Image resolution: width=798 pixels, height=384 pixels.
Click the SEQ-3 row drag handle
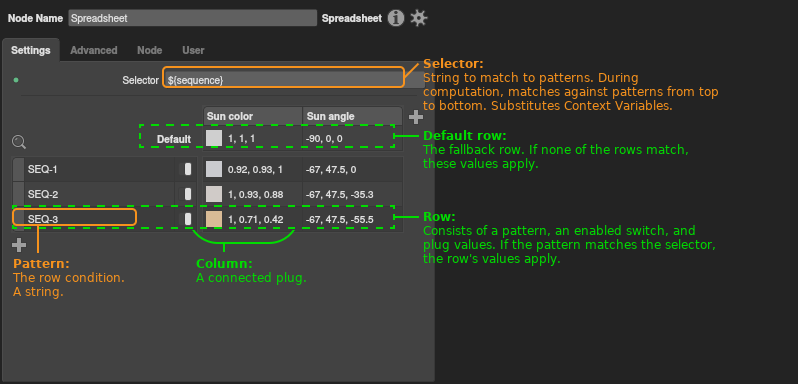pos(18,219)
